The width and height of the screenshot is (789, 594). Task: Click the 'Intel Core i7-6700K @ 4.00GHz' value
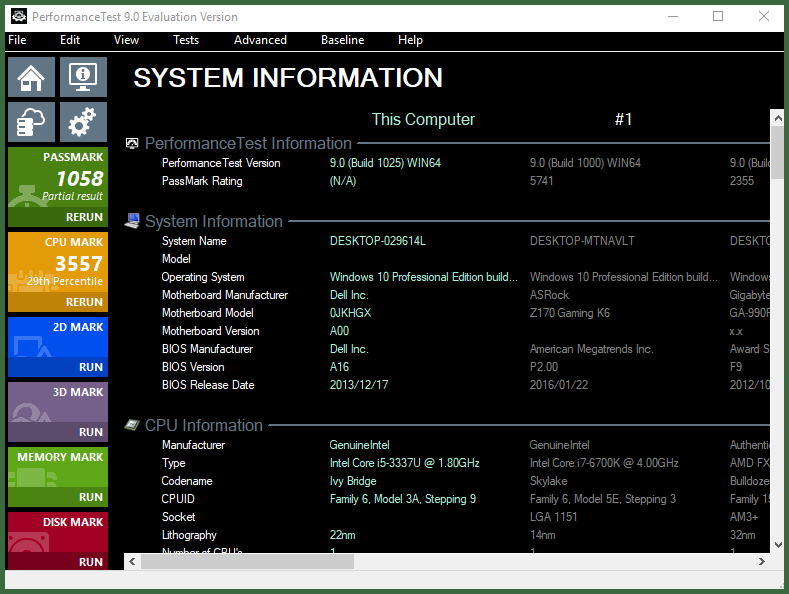pos(604,463)
